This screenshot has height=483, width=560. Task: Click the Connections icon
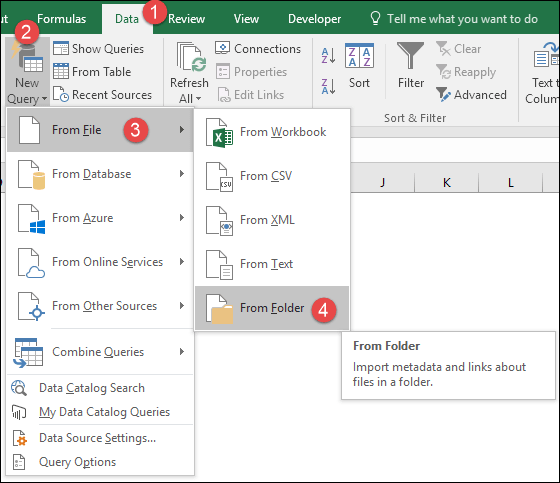(222, 48)
